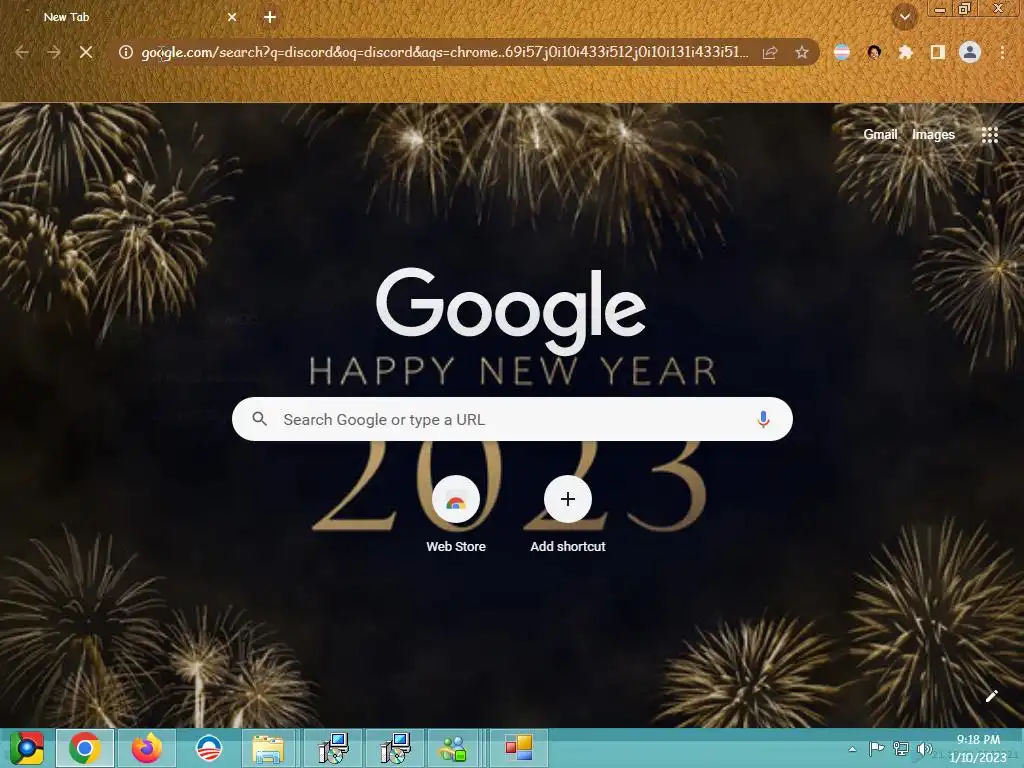Open a new tab with plus button
Viewport: 1024px width, 768px height.
[270, 17]
